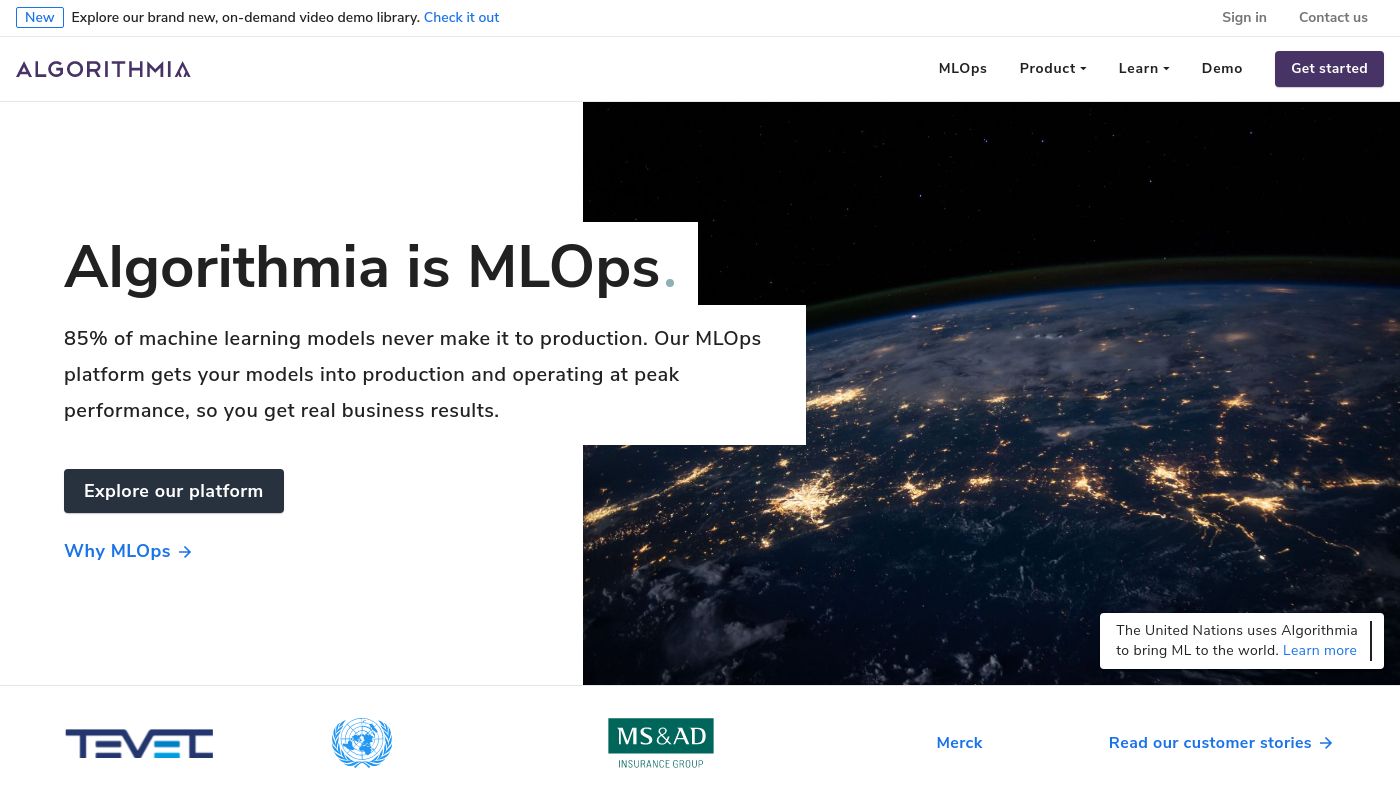Click the Algorithmia logo
Image resolution: width=1400 pixels, height=800 pixels.
click(x=102, y=69)
